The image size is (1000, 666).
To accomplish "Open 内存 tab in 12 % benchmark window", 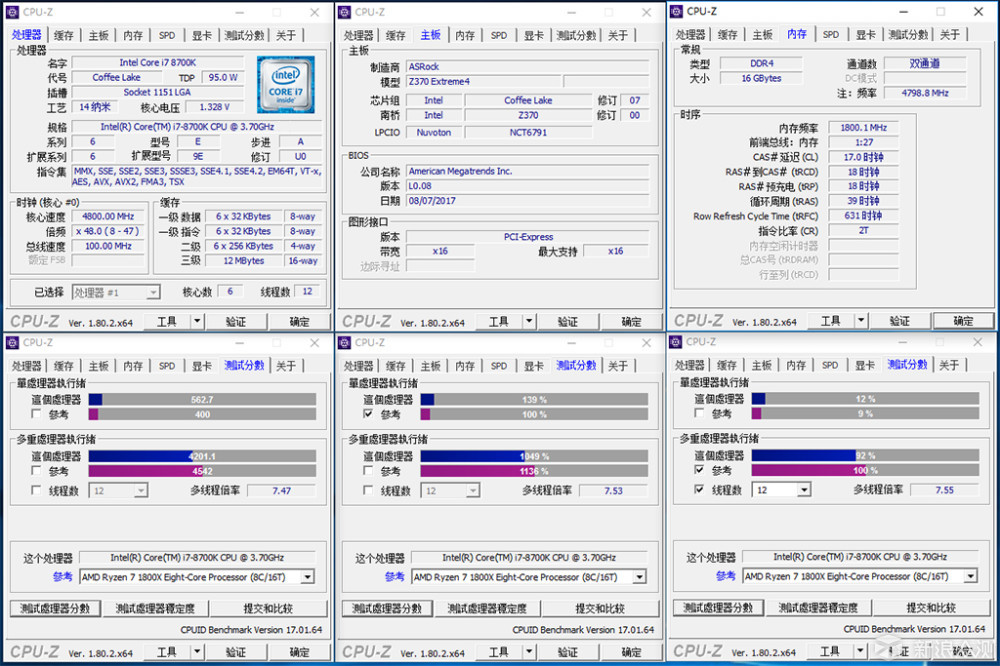I will pyautogui.click(x=796, y=366).
